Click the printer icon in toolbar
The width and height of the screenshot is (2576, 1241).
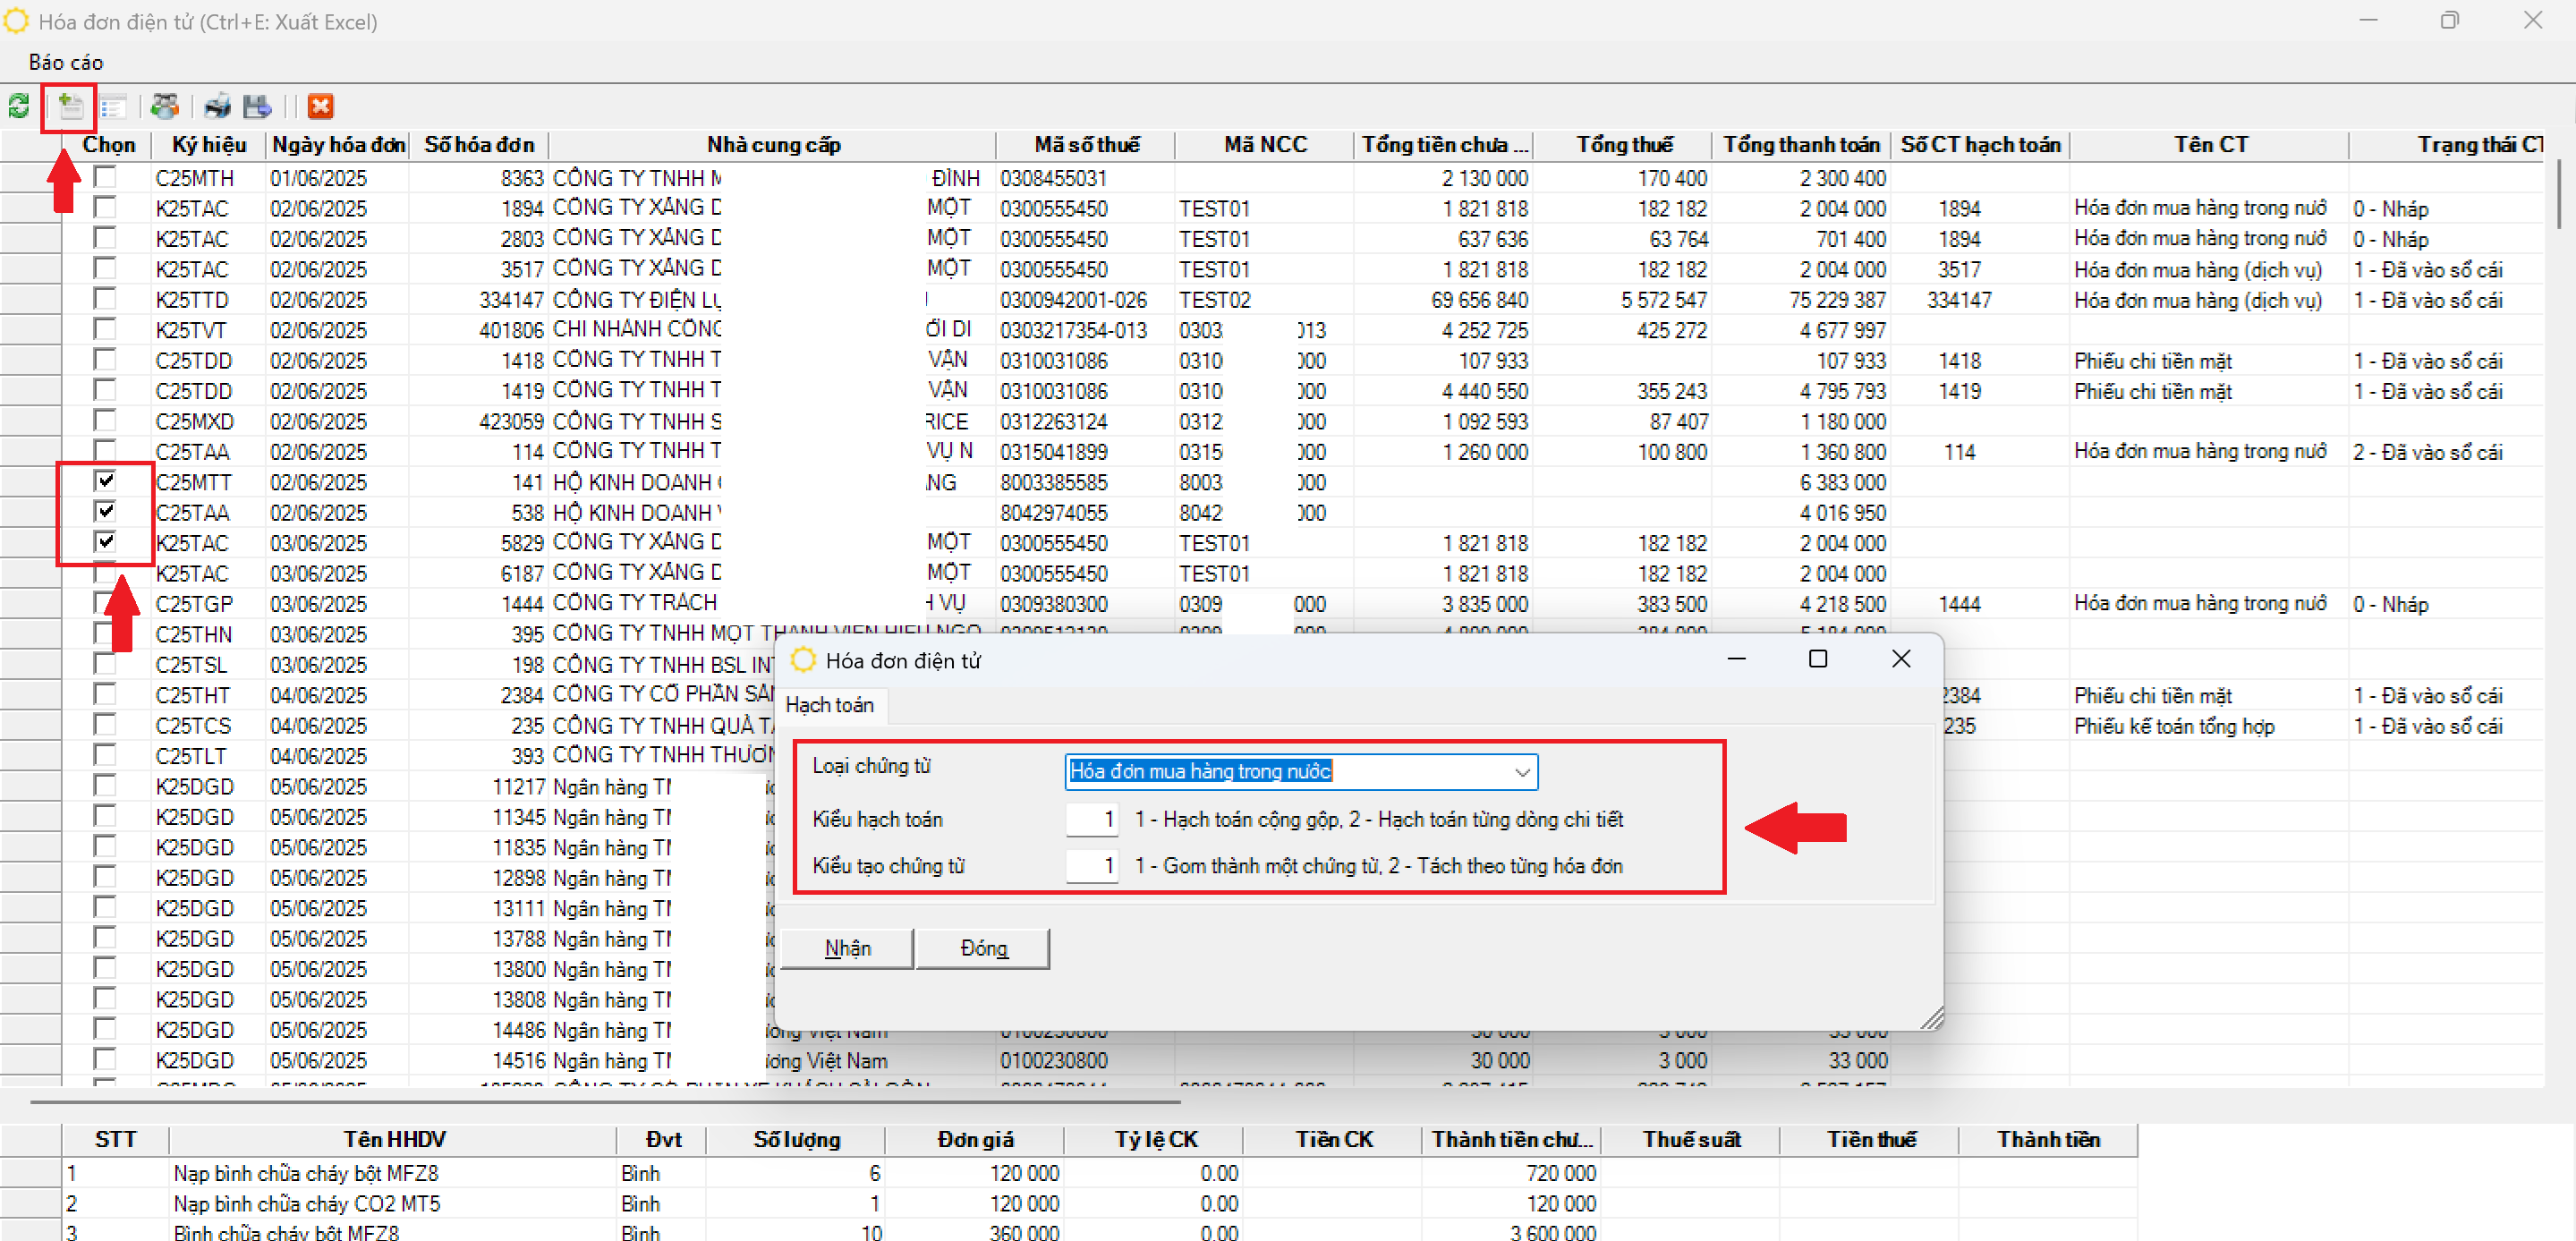(216, 106)
